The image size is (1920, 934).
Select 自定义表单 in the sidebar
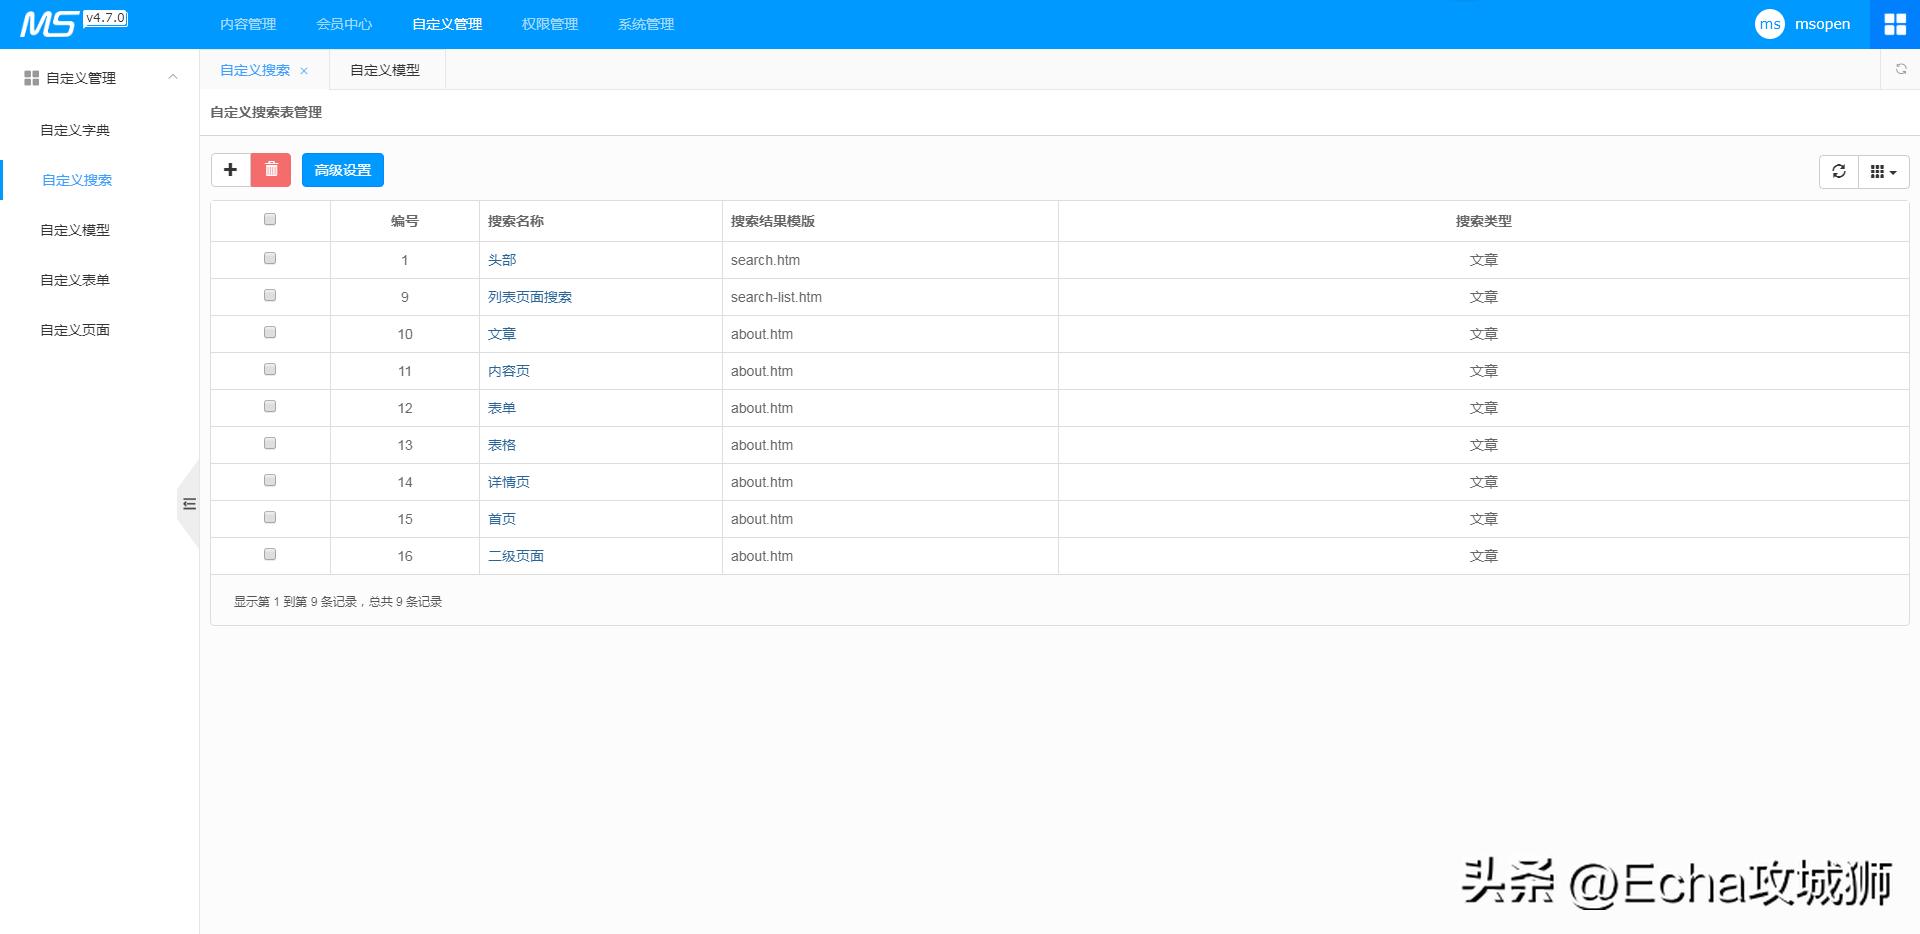[x=75, y=280]
